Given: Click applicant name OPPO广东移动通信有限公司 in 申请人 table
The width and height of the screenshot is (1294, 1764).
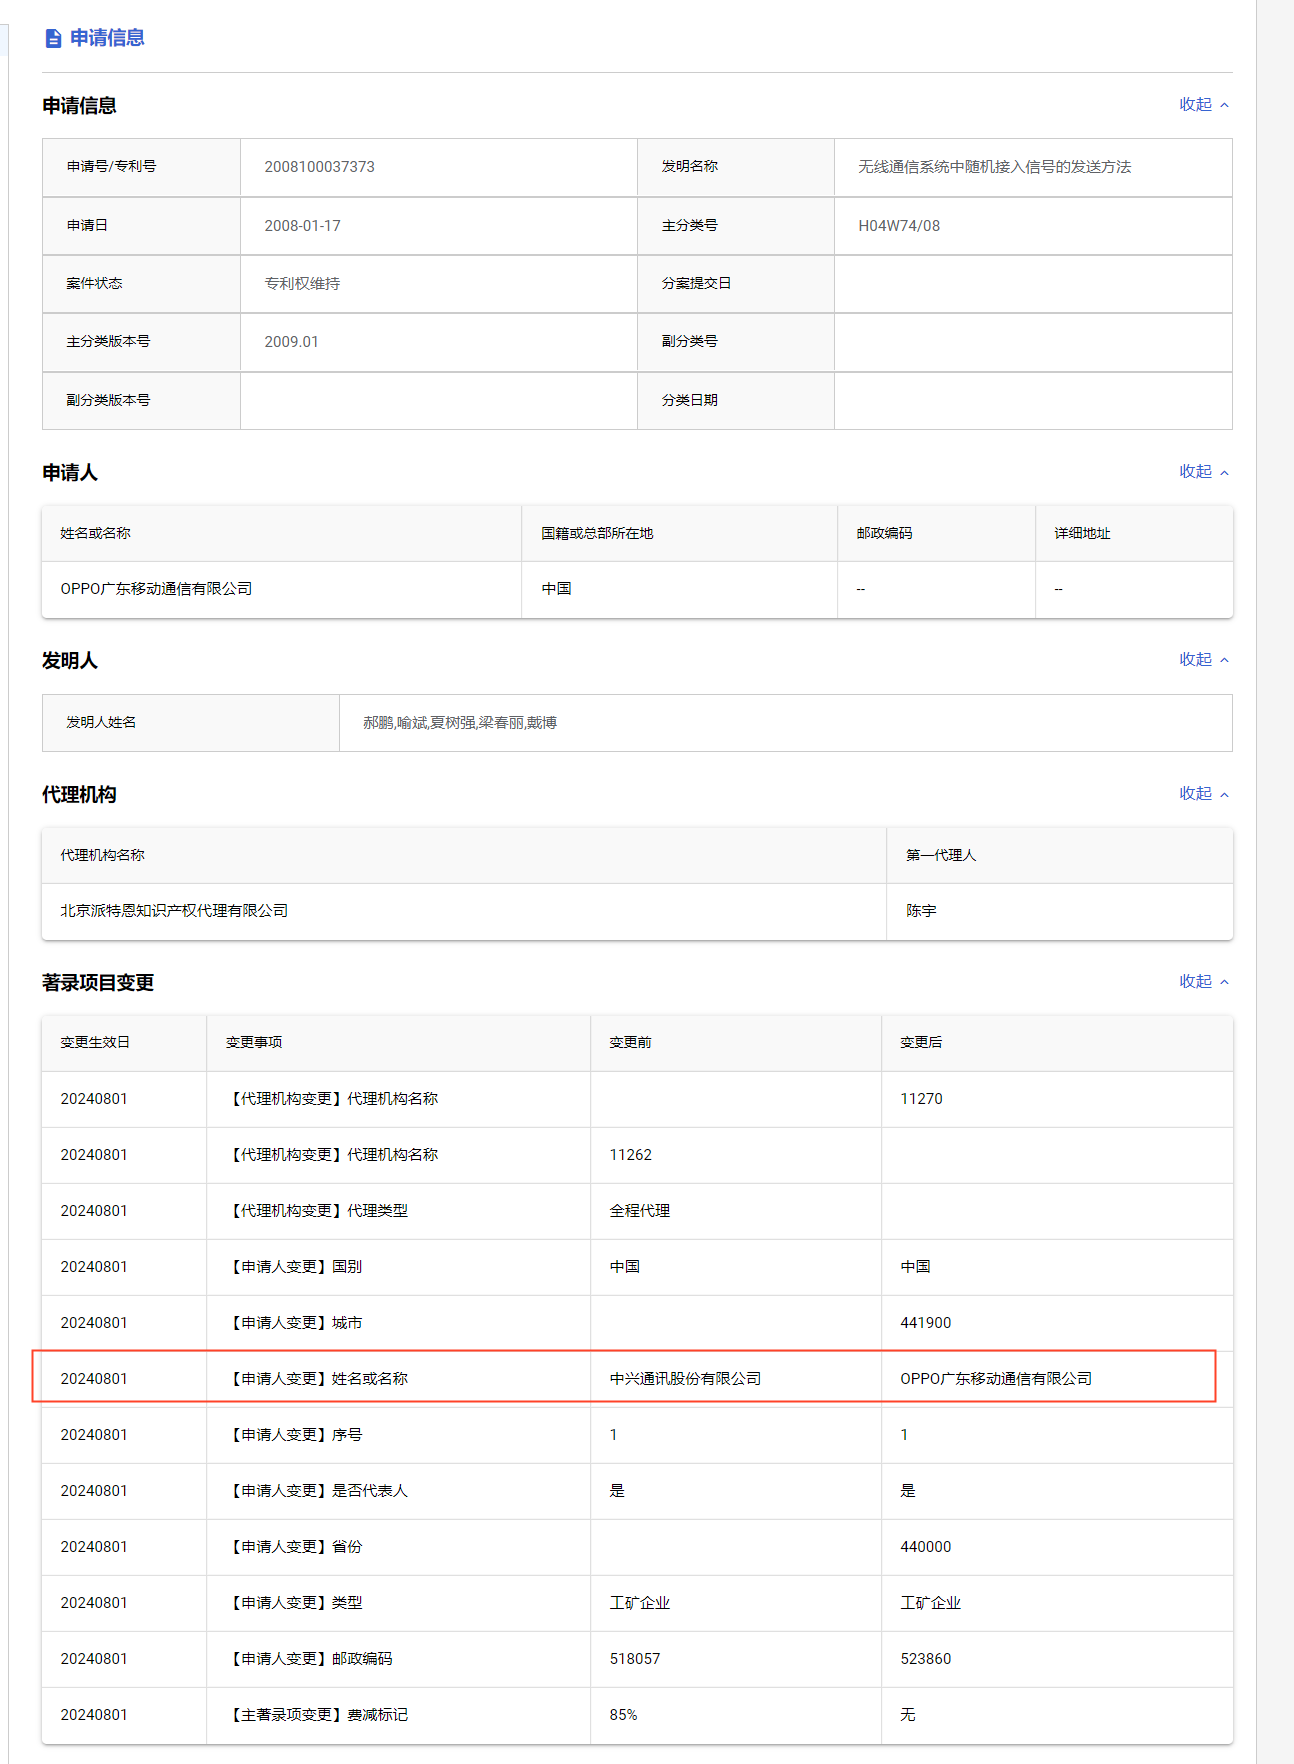Looking at the screenshot, I should pyautogui.click(x=156, y=589).
